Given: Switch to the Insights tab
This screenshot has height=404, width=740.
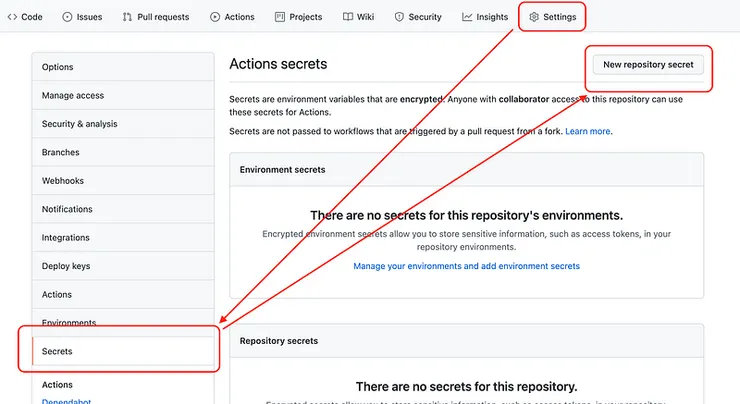Looking at the screenshot, I should coord(492,17).
